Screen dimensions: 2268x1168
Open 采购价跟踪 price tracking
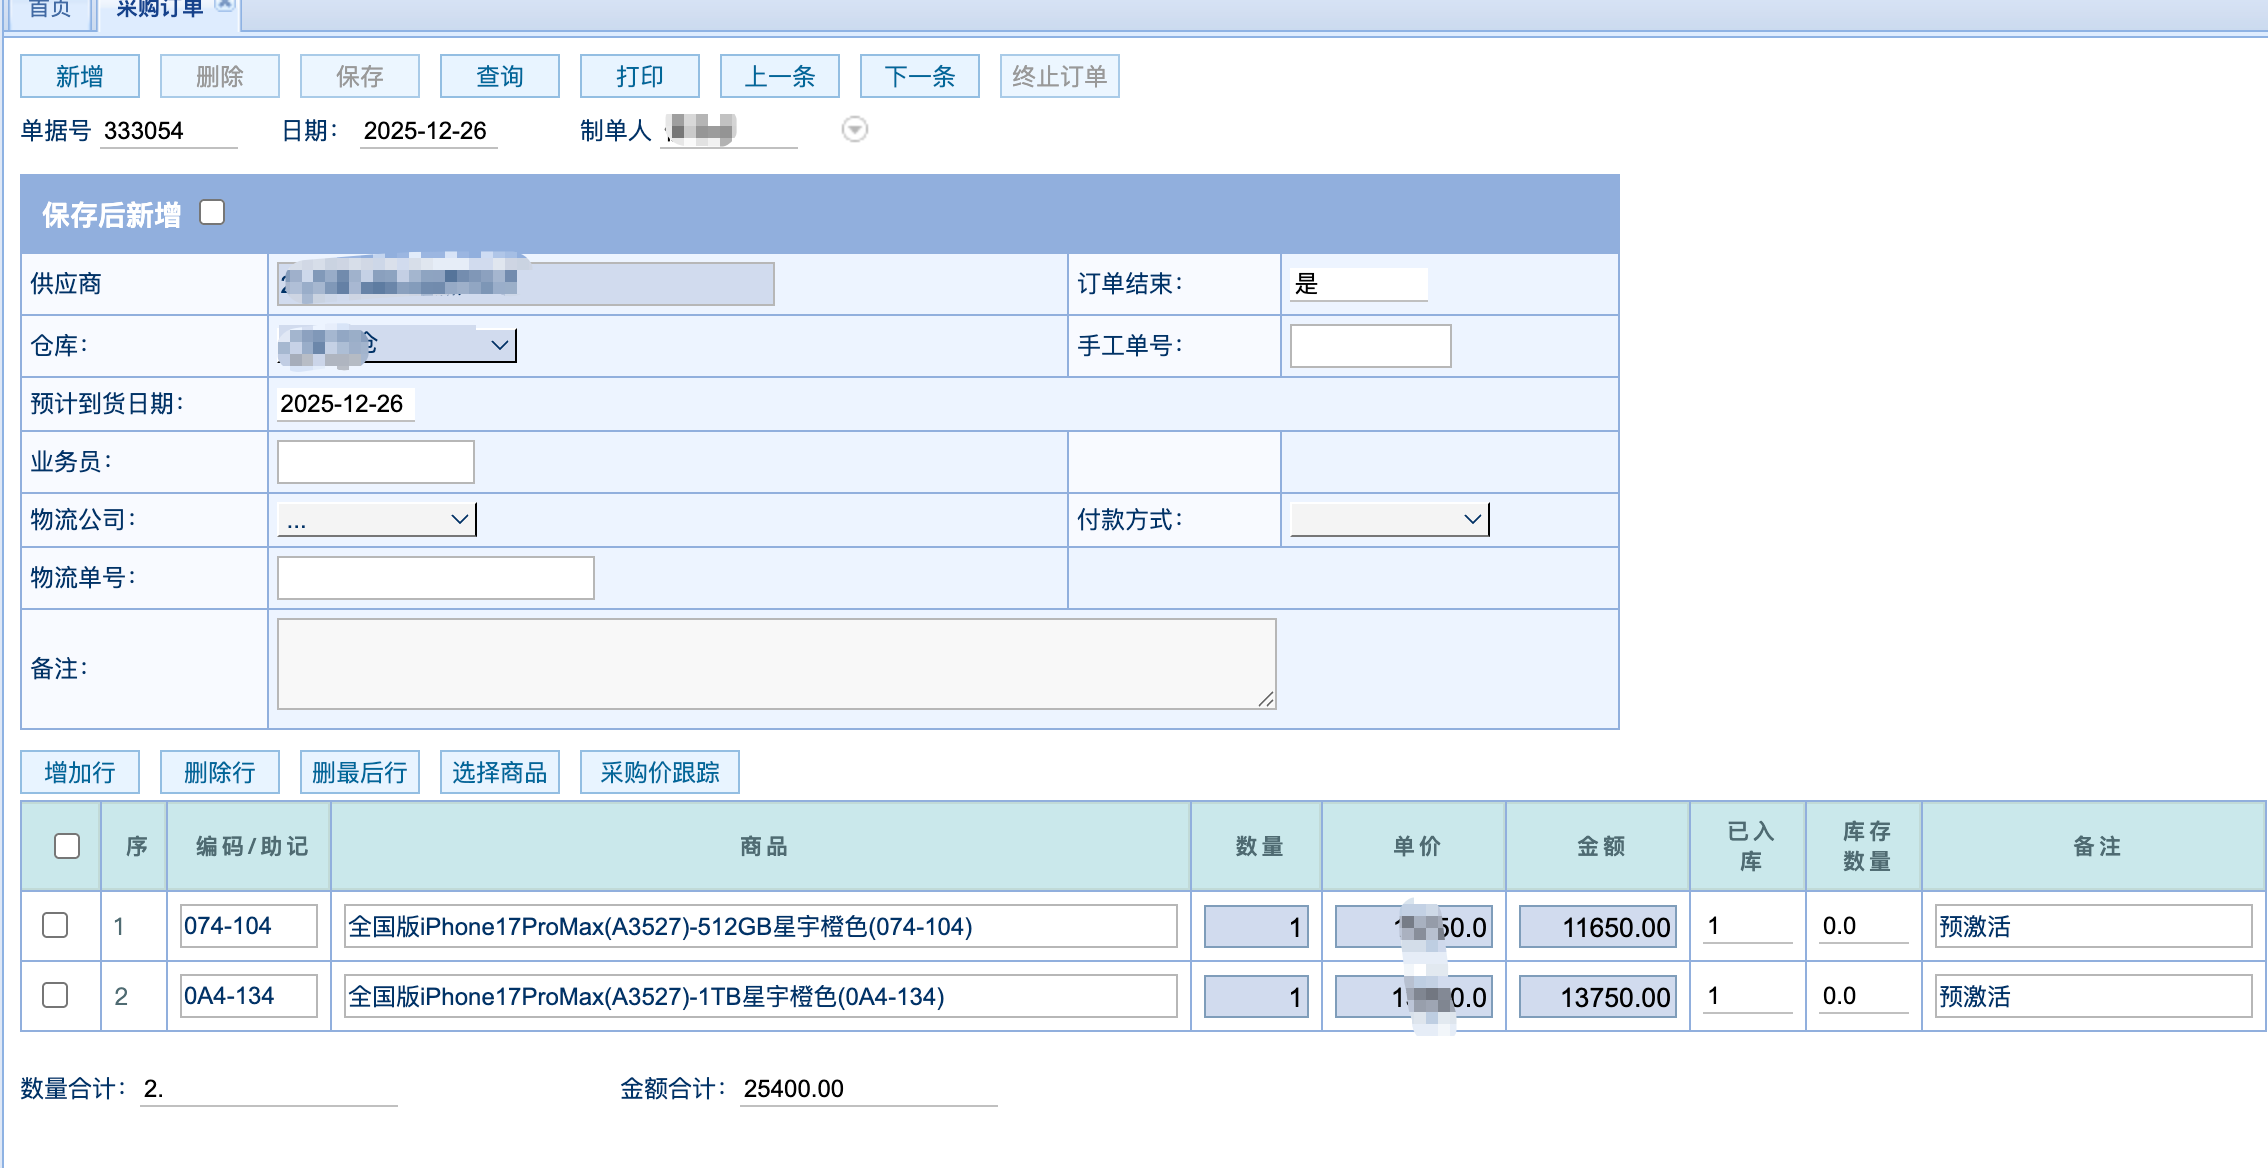click(659, 773)
